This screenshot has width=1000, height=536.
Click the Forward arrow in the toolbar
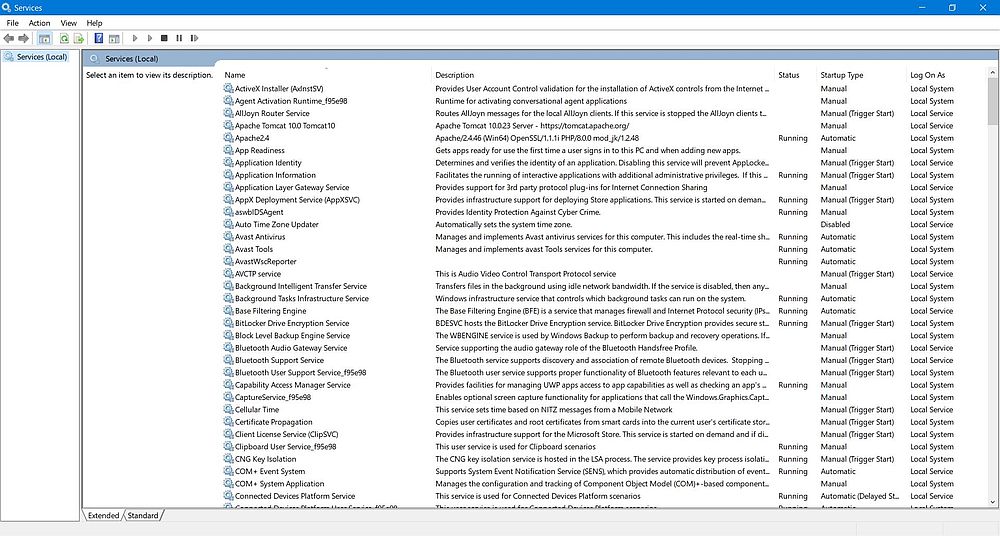click(24, 38)
